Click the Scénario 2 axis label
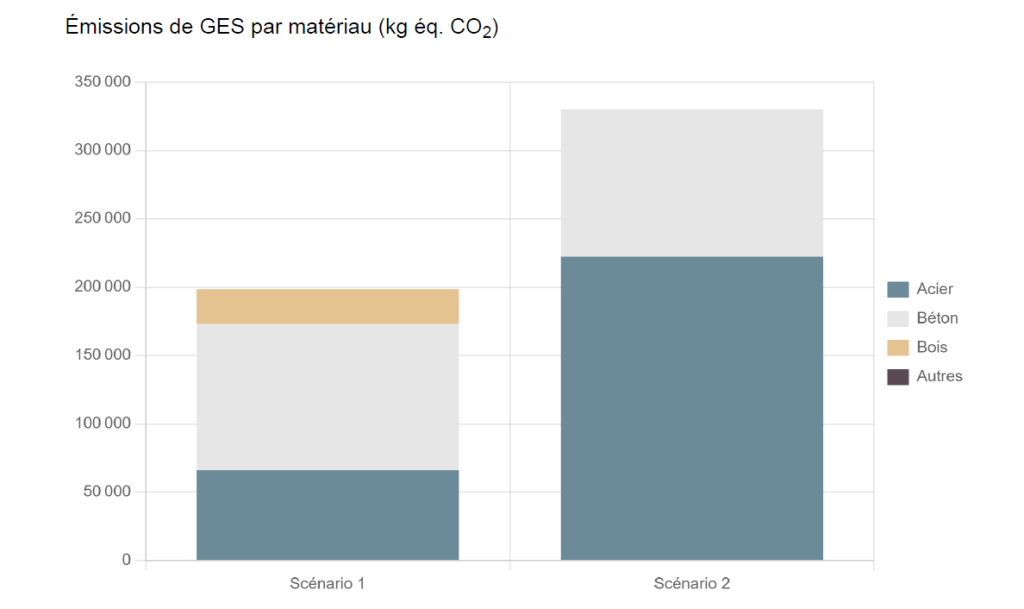 [692, 584]
